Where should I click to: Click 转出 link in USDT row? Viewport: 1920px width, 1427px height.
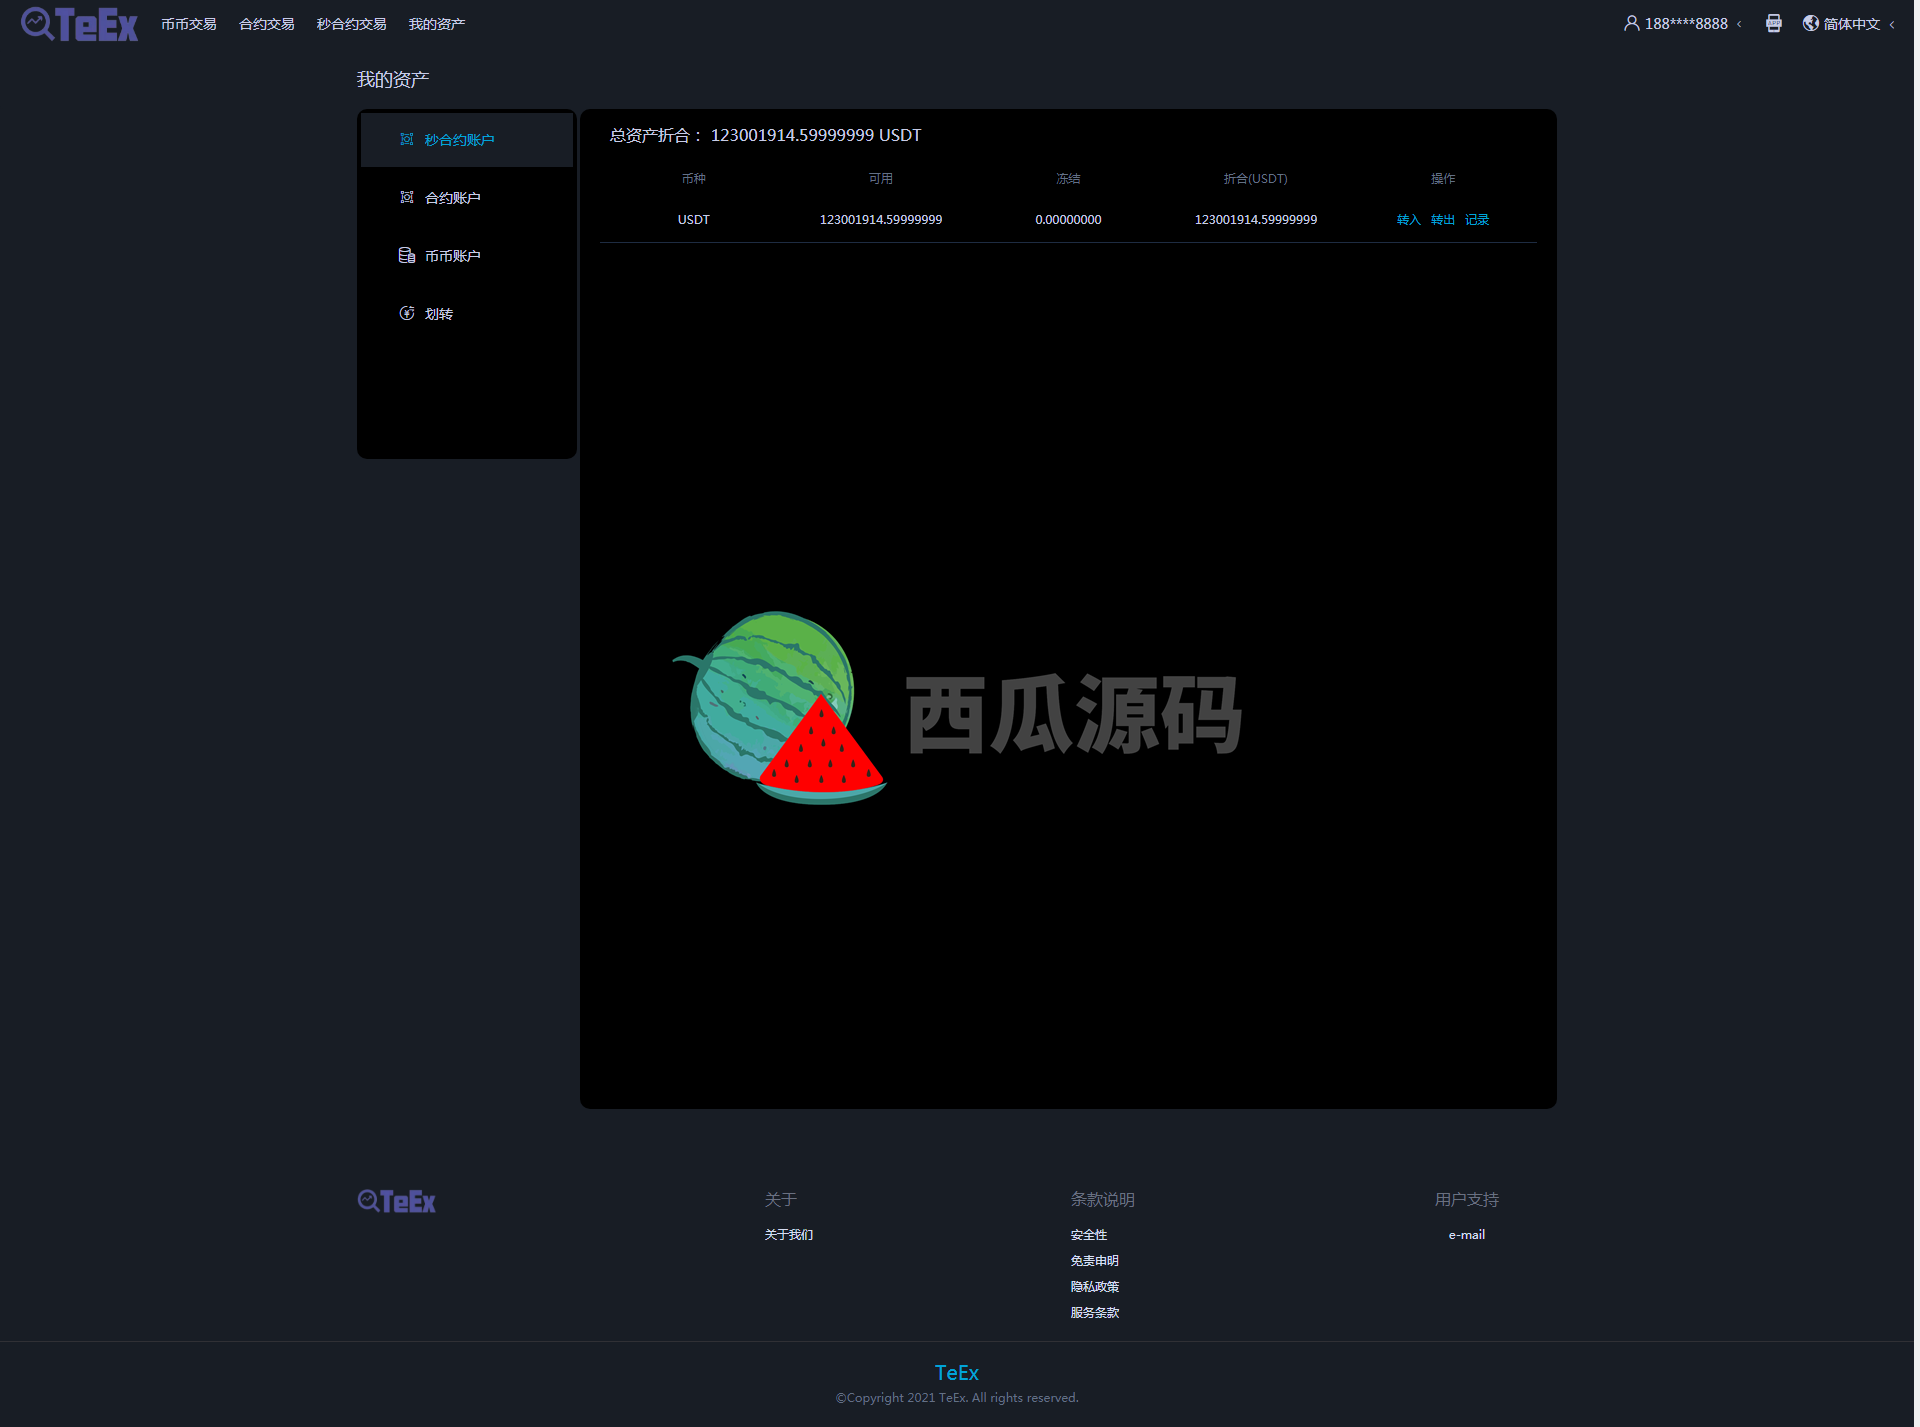point(1442,220)
